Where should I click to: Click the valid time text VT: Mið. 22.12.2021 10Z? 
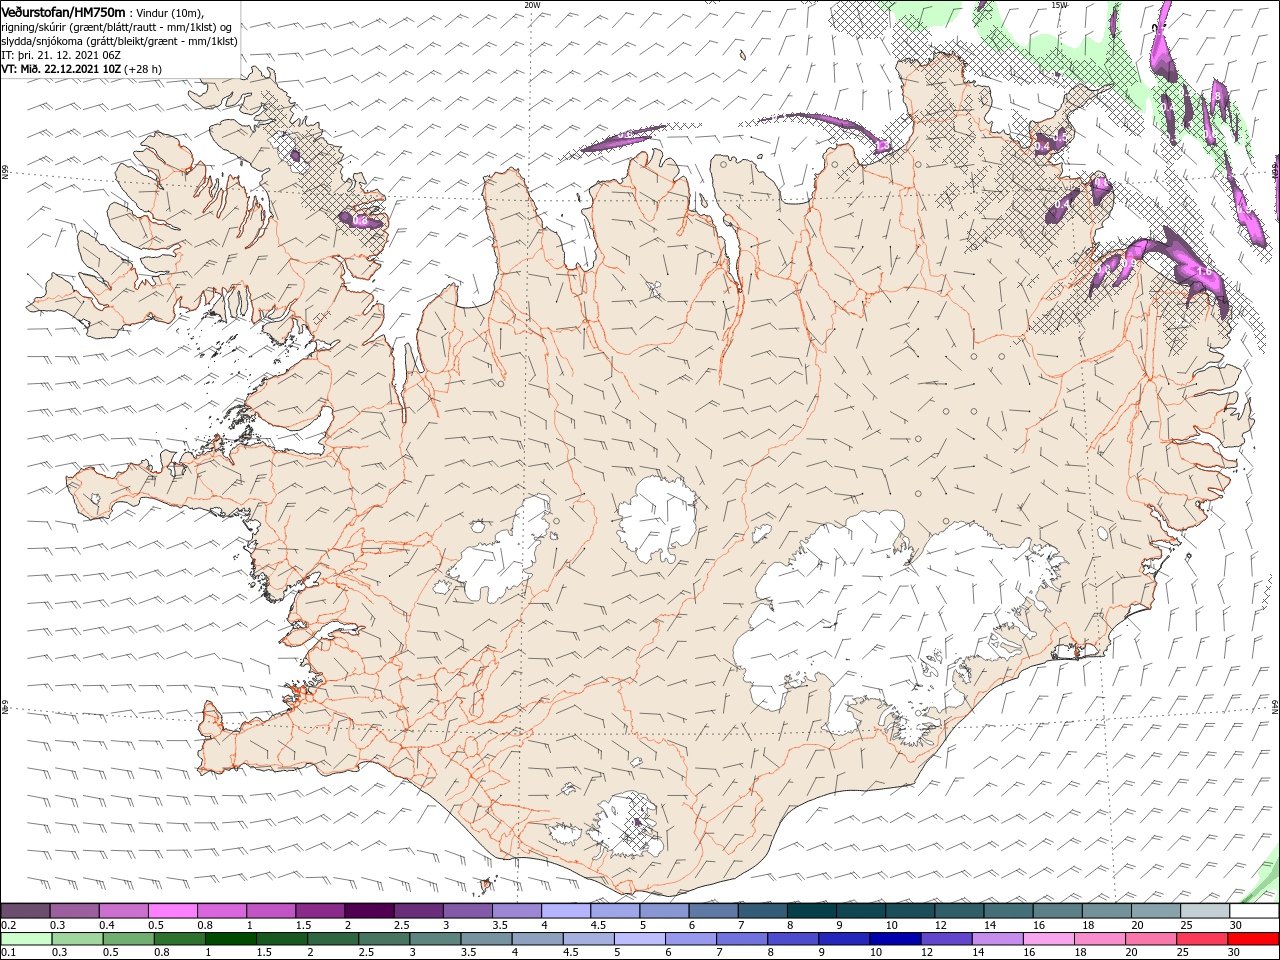(62, 69)
